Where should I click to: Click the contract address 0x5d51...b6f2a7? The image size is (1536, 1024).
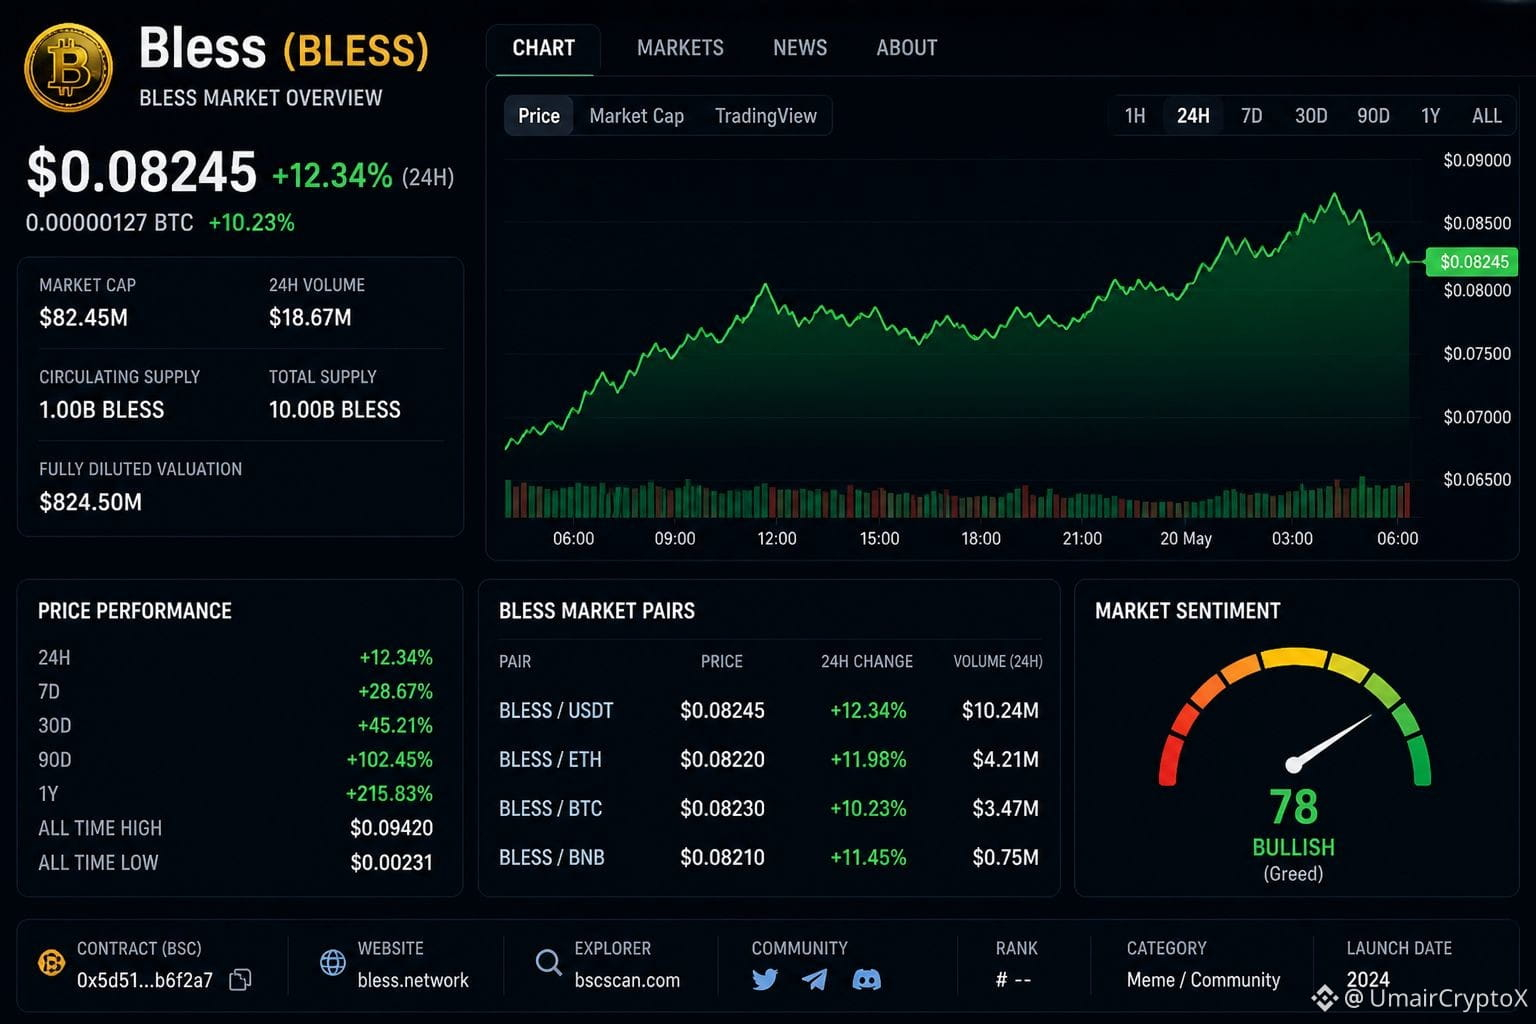click(145, 980)
